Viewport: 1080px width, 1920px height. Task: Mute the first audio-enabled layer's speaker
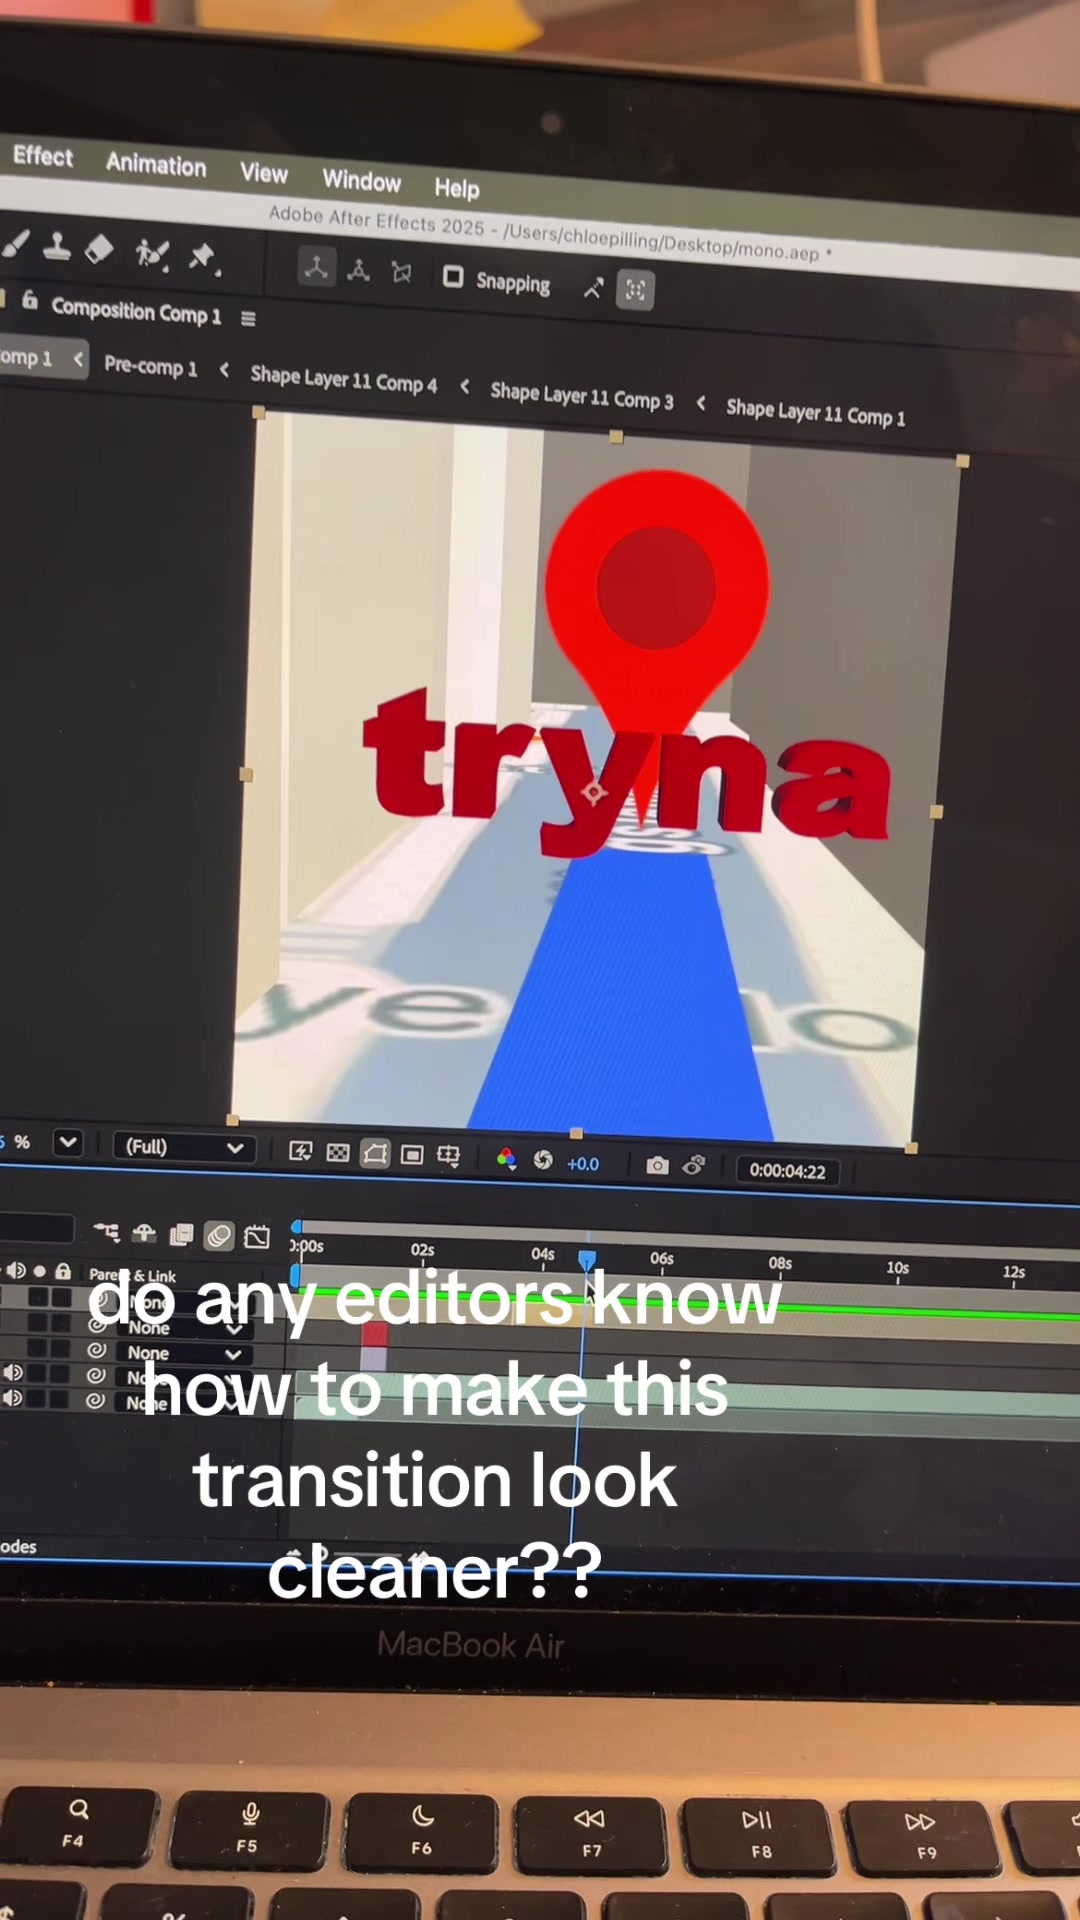pyautogui.click(x=13, y=1373)
